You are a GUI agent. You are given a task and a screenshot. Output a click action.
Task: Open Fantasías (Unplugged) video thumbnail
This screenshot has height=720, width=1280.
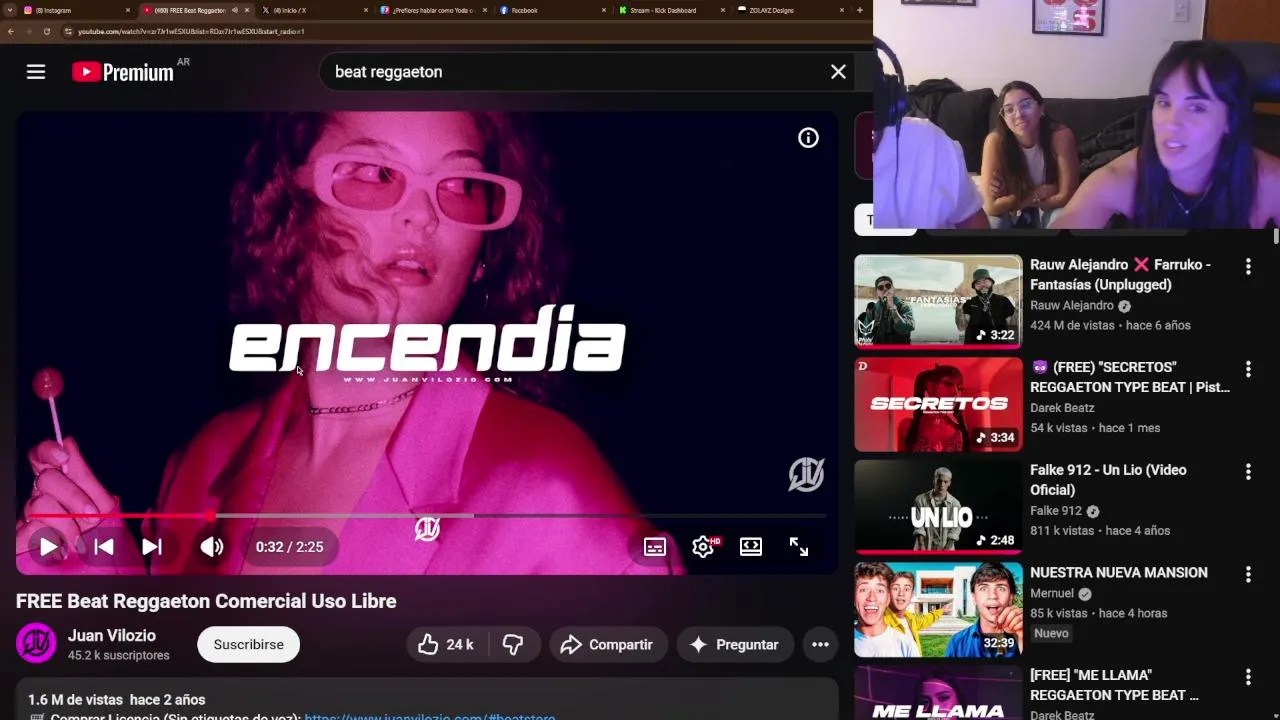(x=938, y=301)
